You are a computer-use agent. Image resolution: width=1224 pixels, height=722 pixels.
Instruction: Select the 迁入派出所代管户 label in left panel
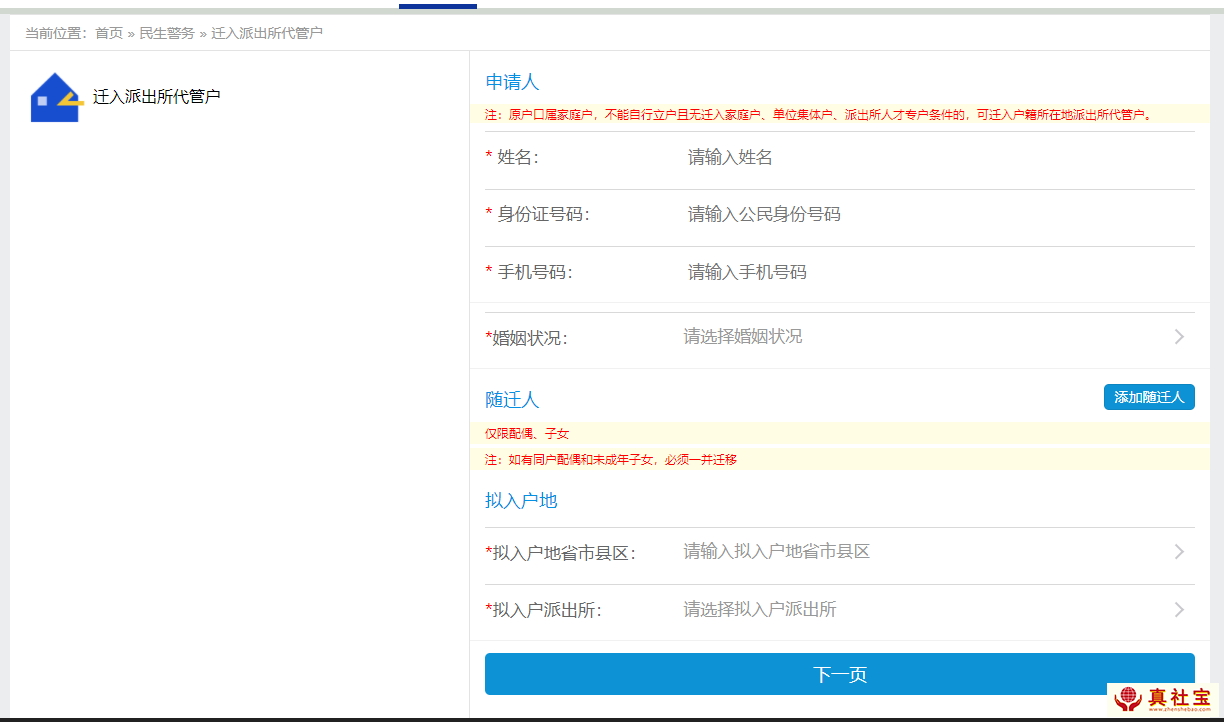[156, 97]
